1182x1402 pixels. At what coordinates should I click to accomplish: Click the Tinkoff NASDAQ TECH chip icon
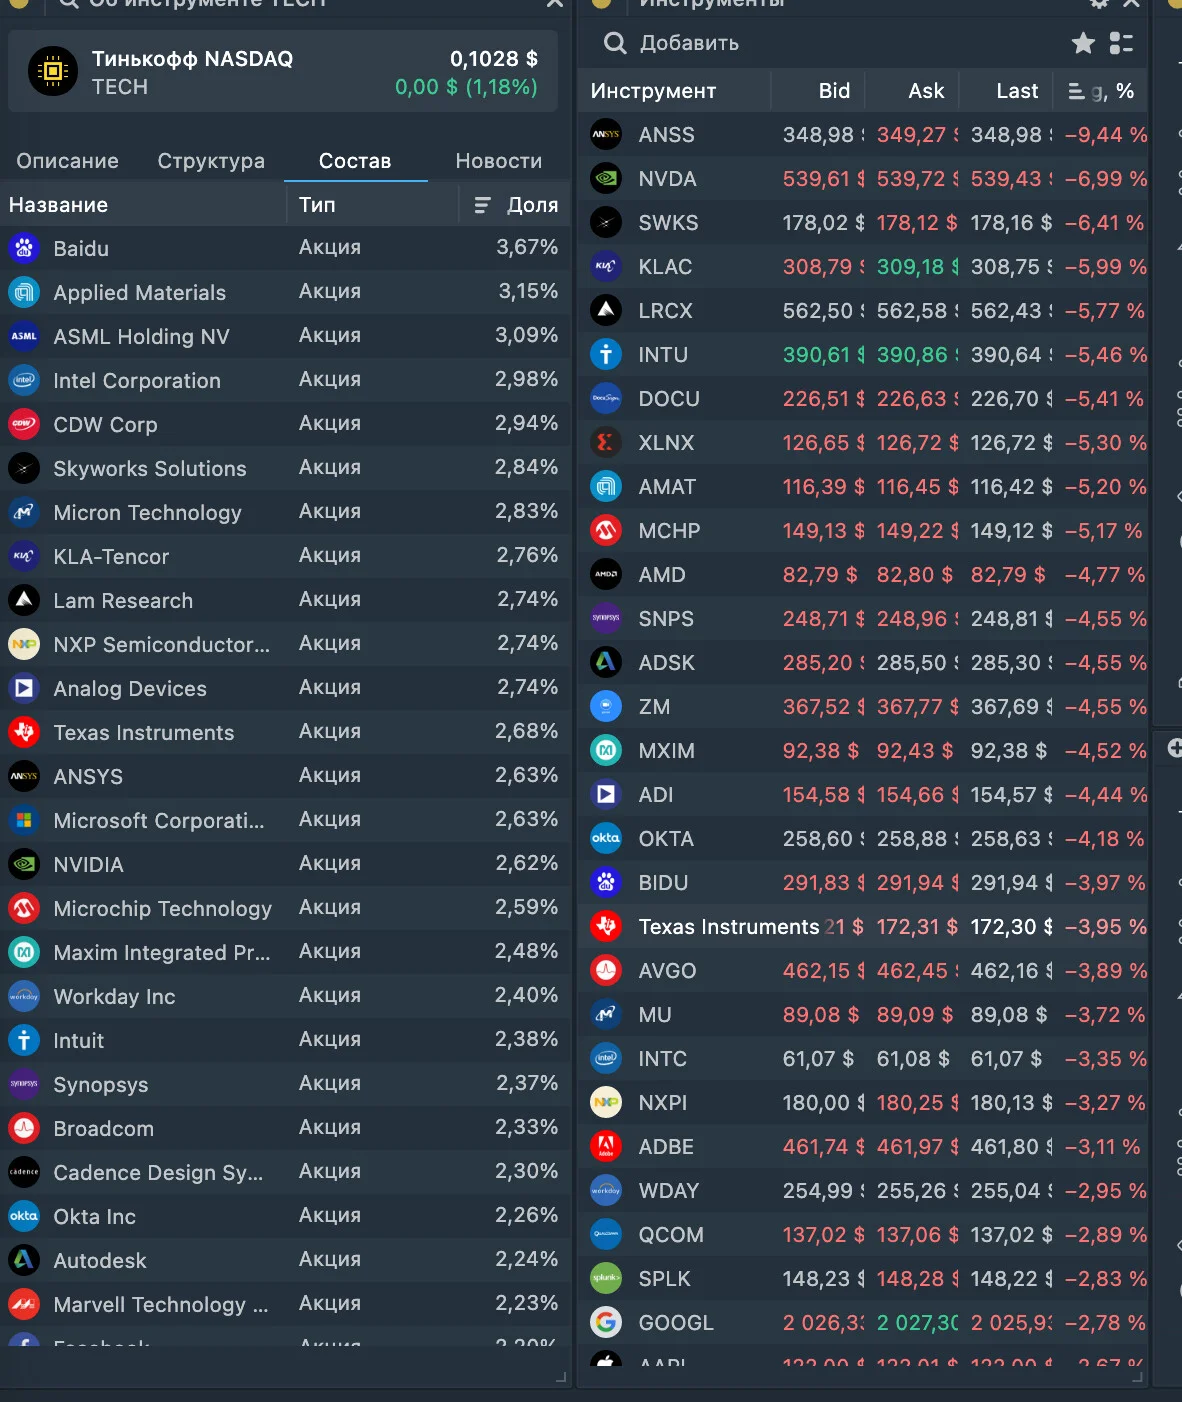53,71
